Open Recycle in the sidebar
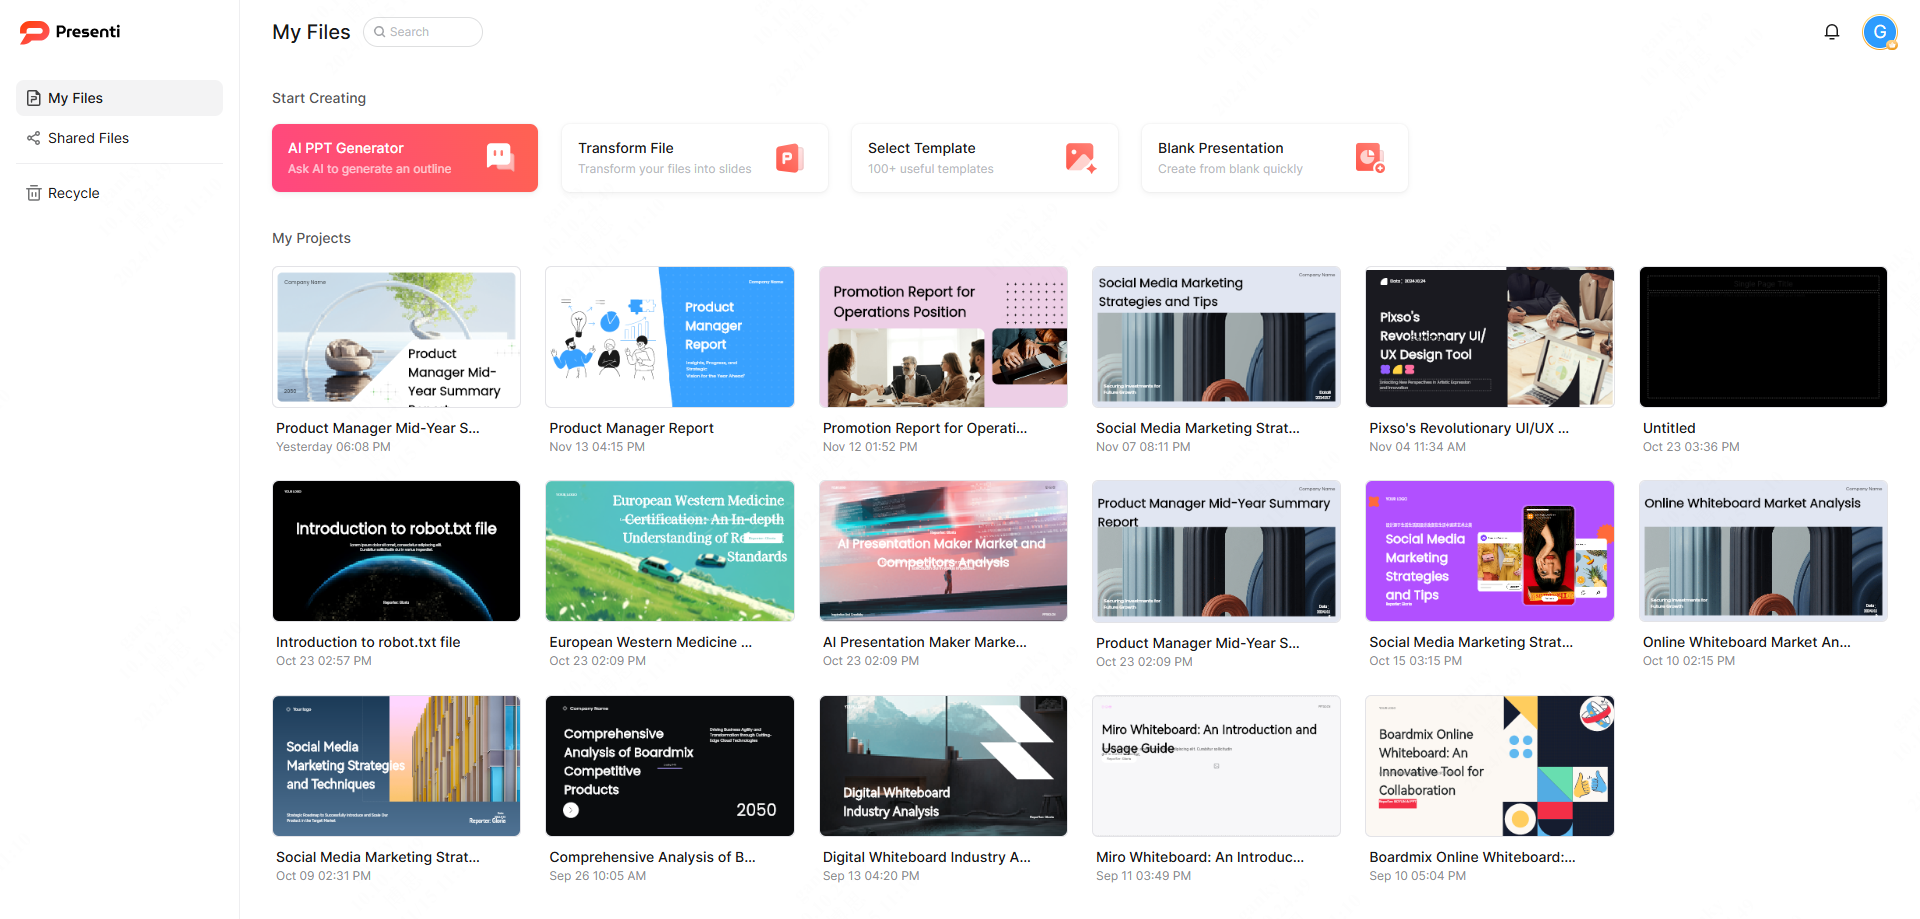The image size is (1920, 919). coord(119,193)
